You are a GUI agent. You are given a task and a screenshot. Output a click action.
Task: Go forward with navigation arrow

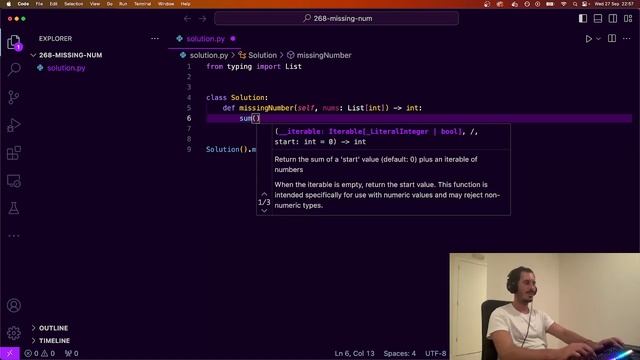[202, 18]
